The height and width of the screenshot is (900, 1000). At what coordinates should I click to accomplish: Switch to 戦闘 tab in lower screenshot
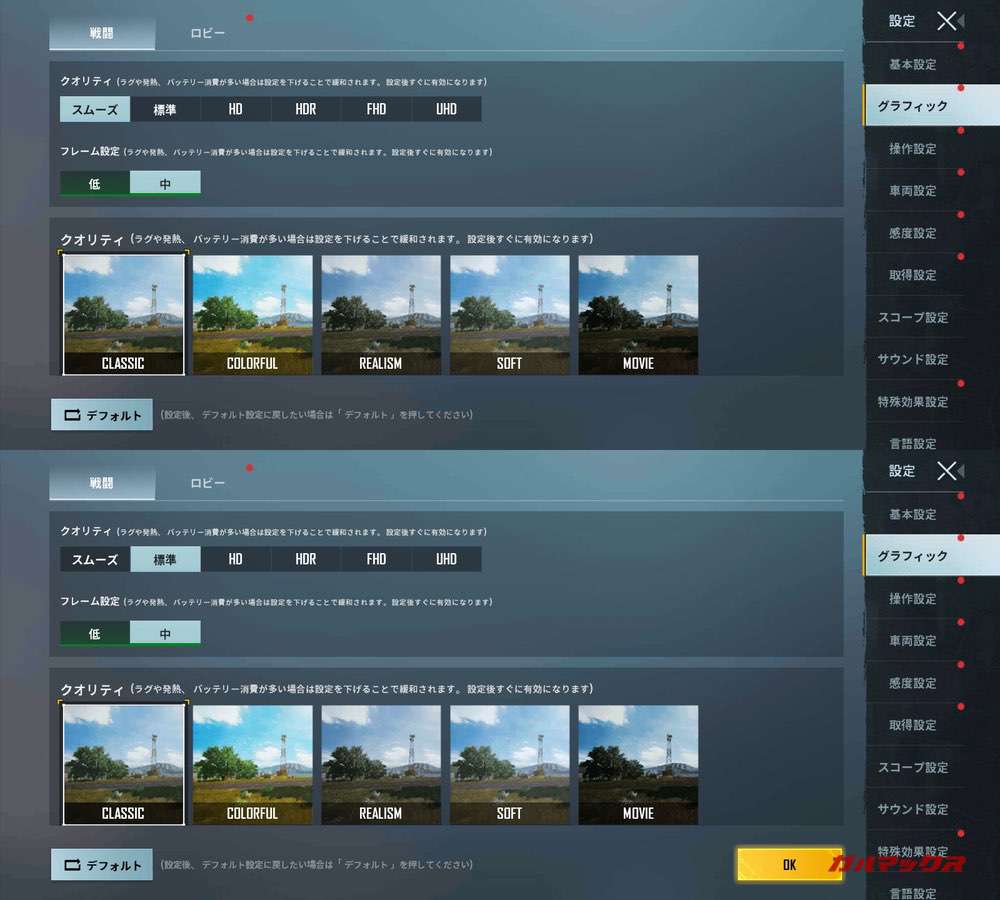(x=102, y=483)
